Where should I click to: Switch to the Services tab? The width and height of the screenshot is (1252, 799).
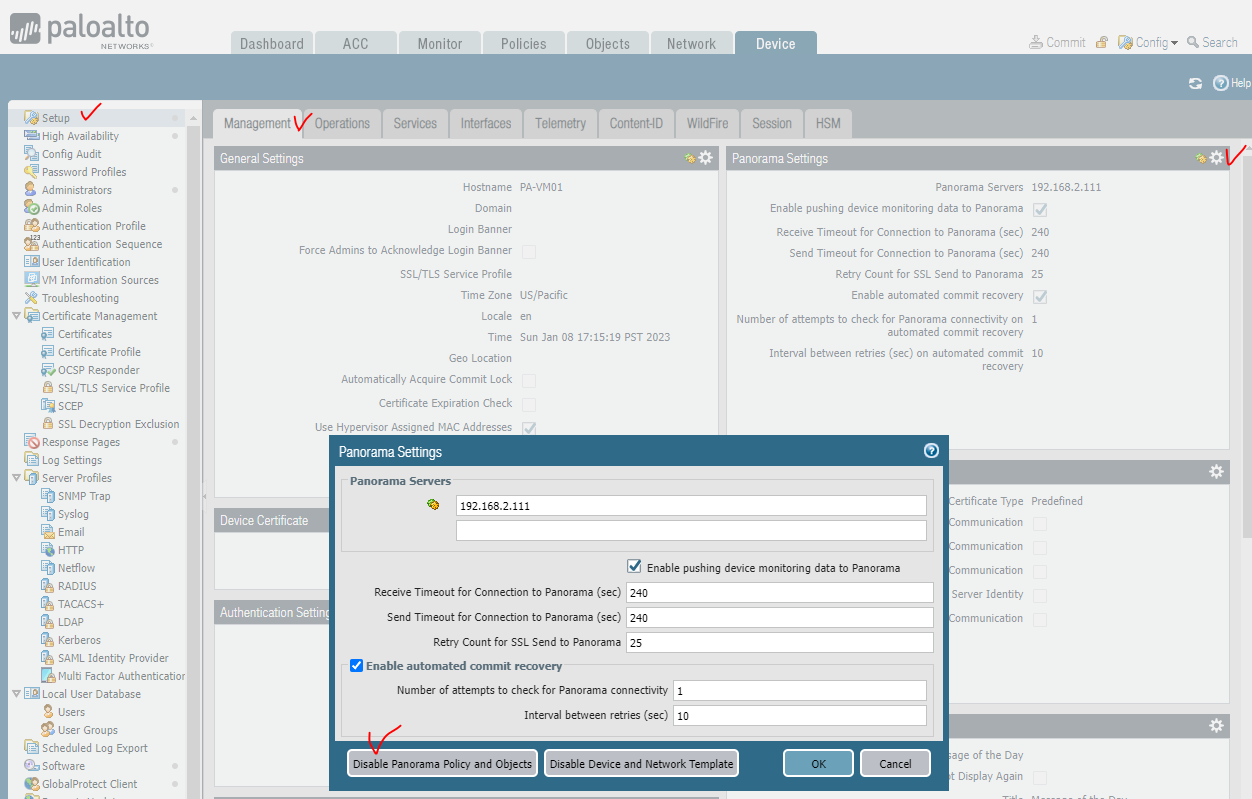click(415, 123)
